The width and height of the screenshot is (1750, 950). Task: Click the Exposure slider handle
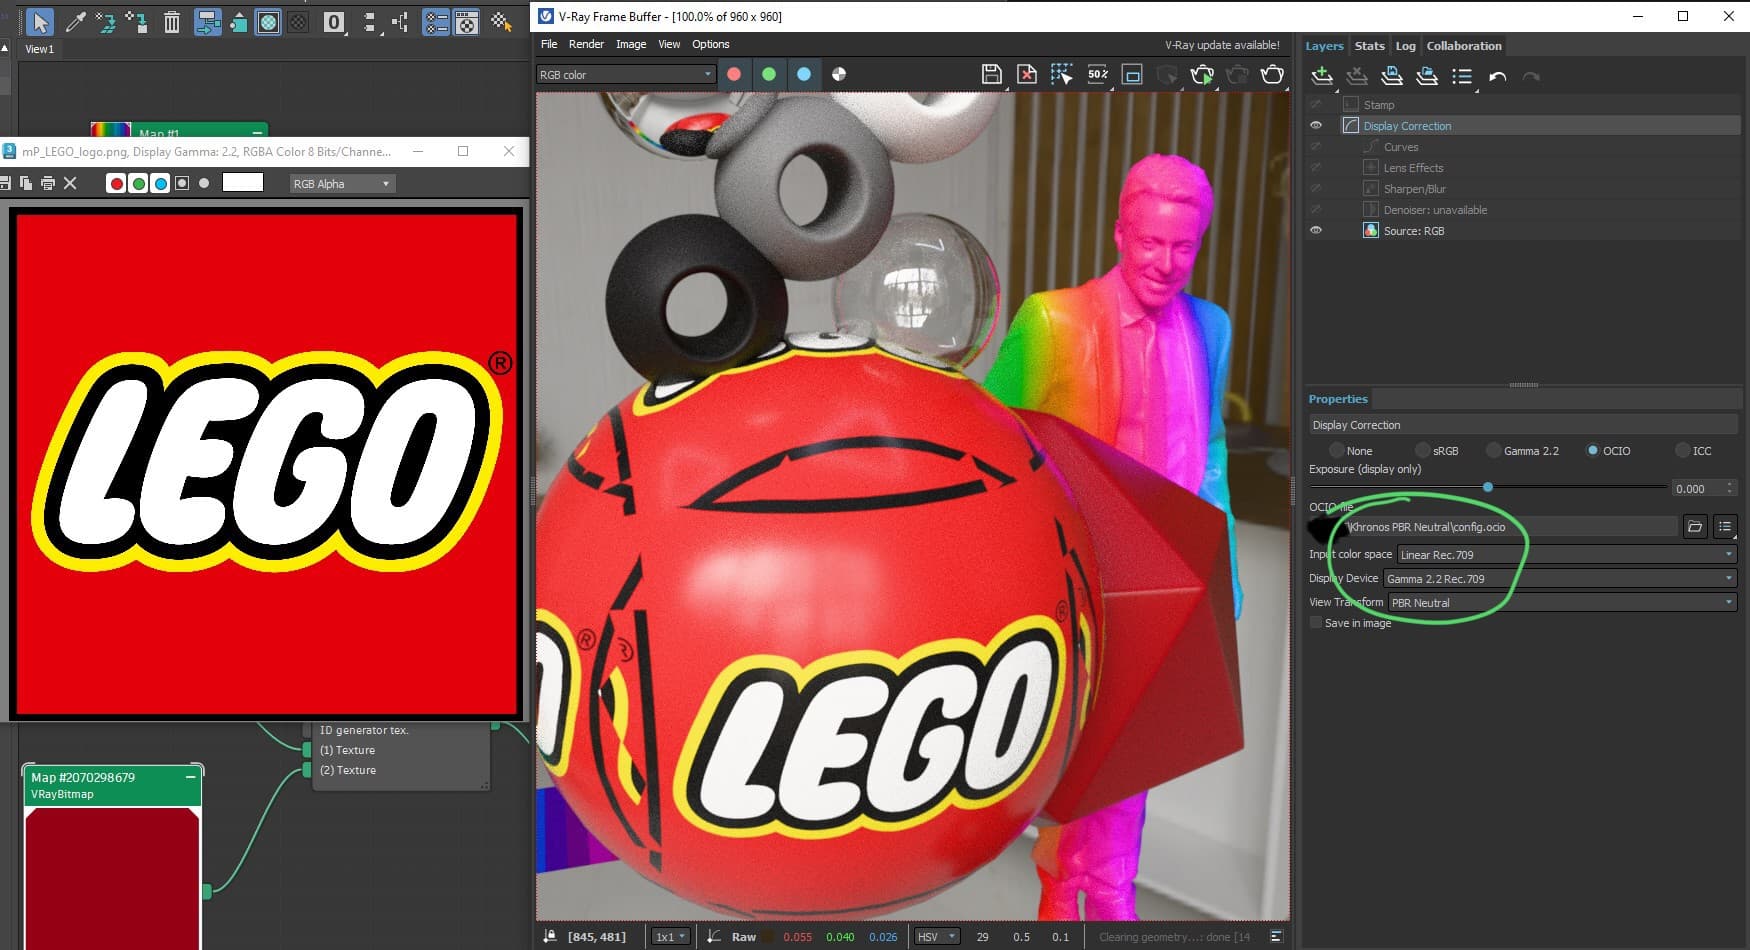coord(1488,487)
